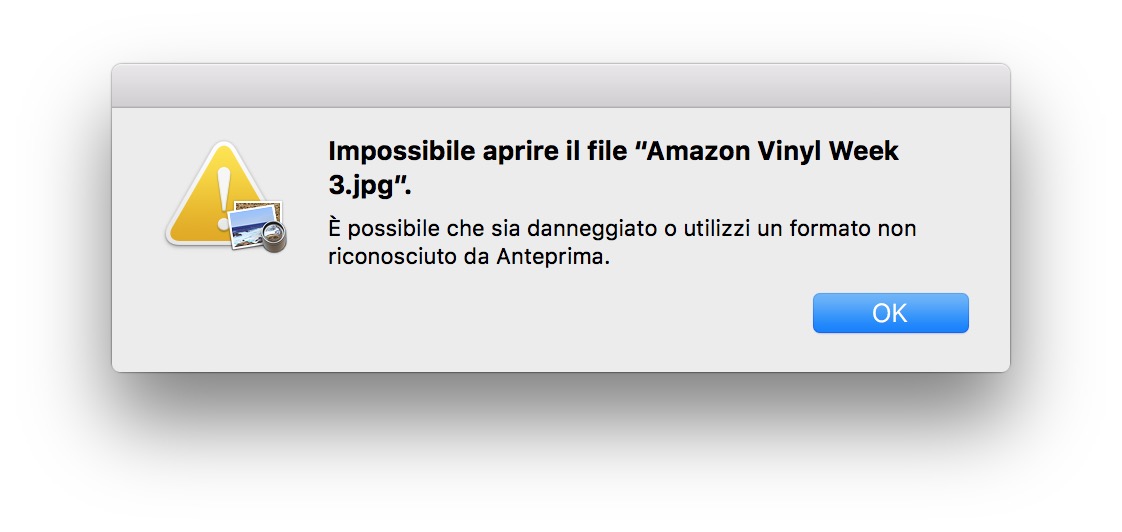1122x532 pixels.
Task: Click the word "Vinyl" in the headline
Action: point(797,152)
